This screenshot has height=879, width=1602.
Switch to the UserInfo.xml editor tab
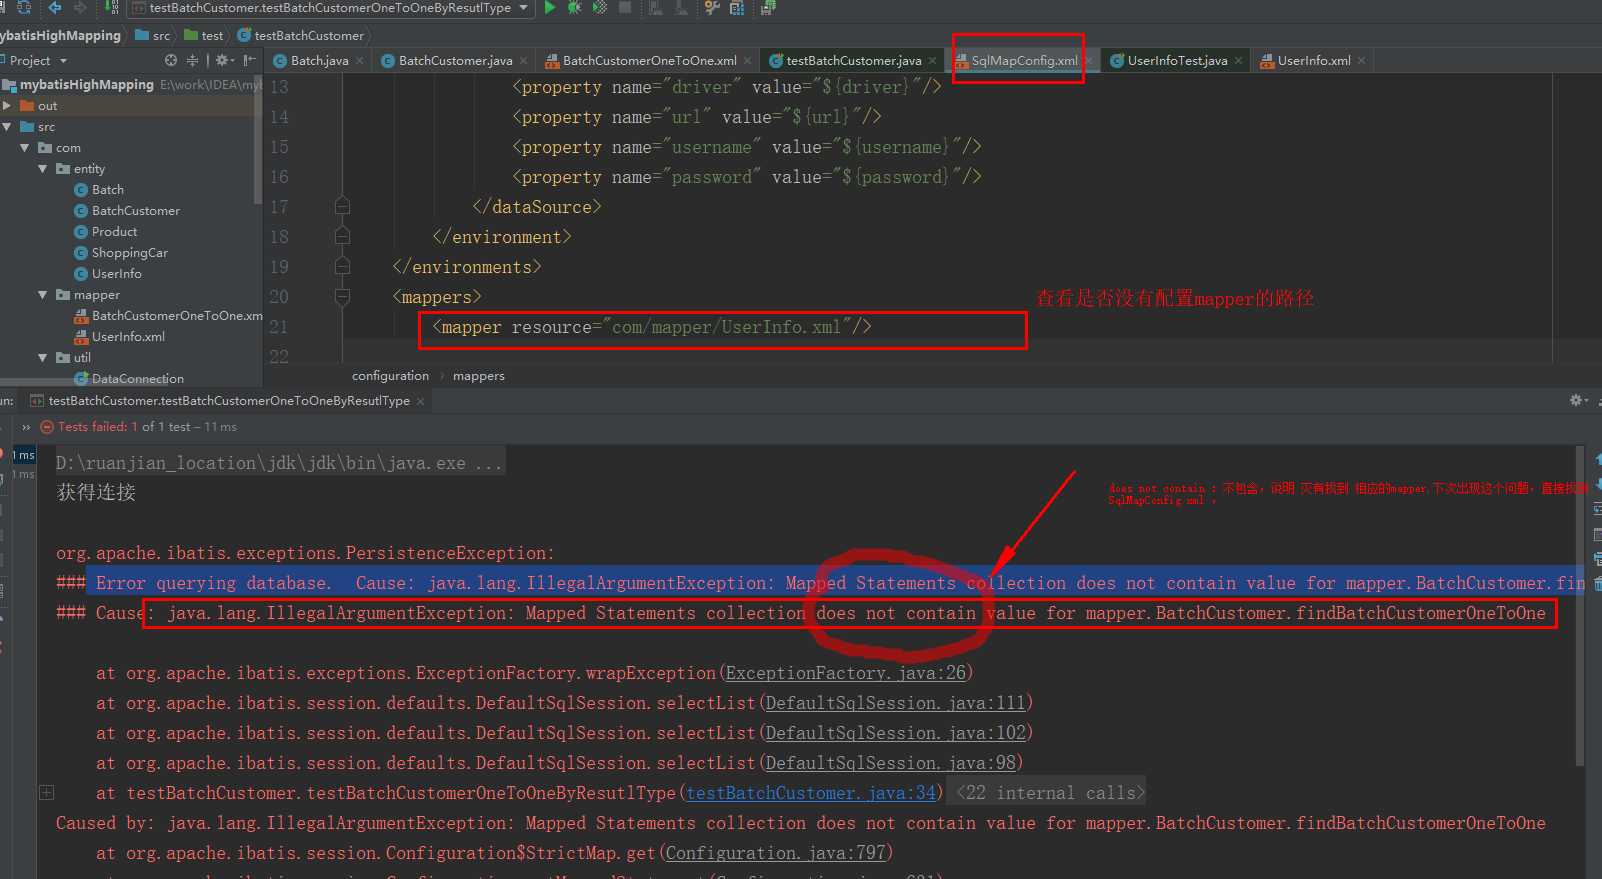click(x=1314, y=61)
